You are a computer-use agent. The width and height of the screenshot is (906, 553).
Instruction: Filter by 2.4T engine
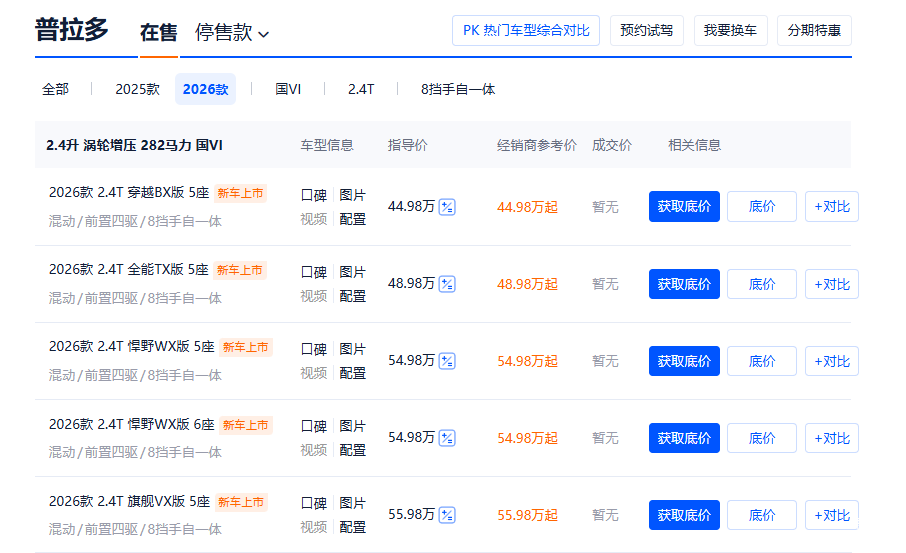click(x=361, y=89)
